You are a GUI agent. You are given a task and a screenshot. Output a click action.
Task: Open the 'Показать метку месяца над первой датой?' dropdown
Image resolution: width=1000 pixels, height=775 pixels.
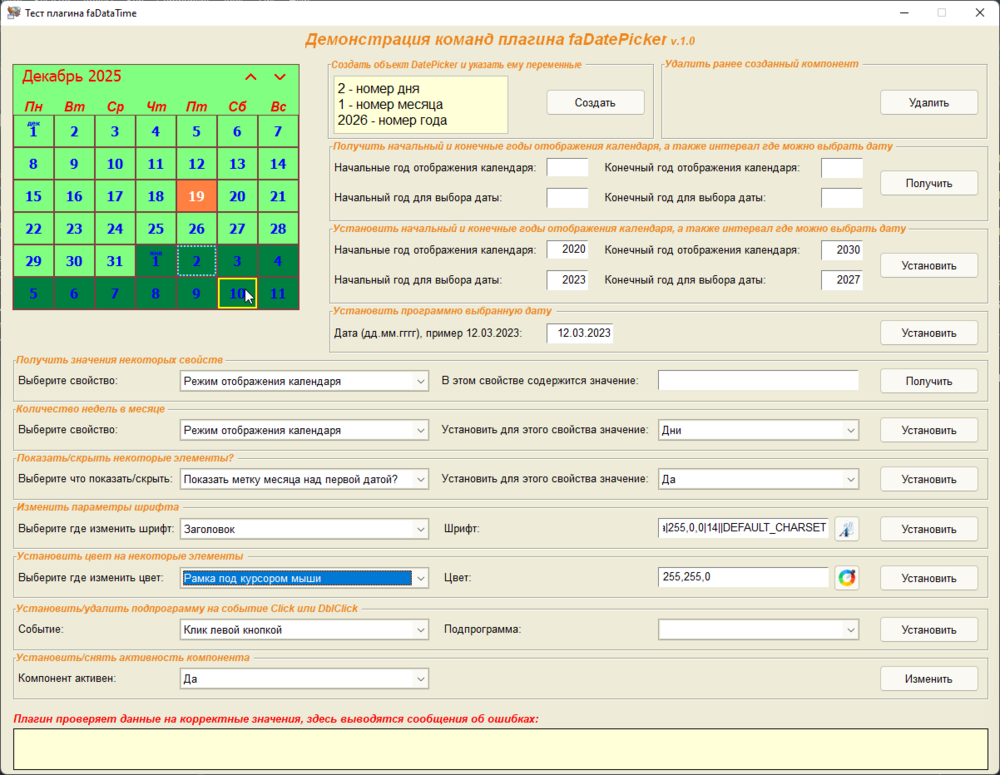304,479
